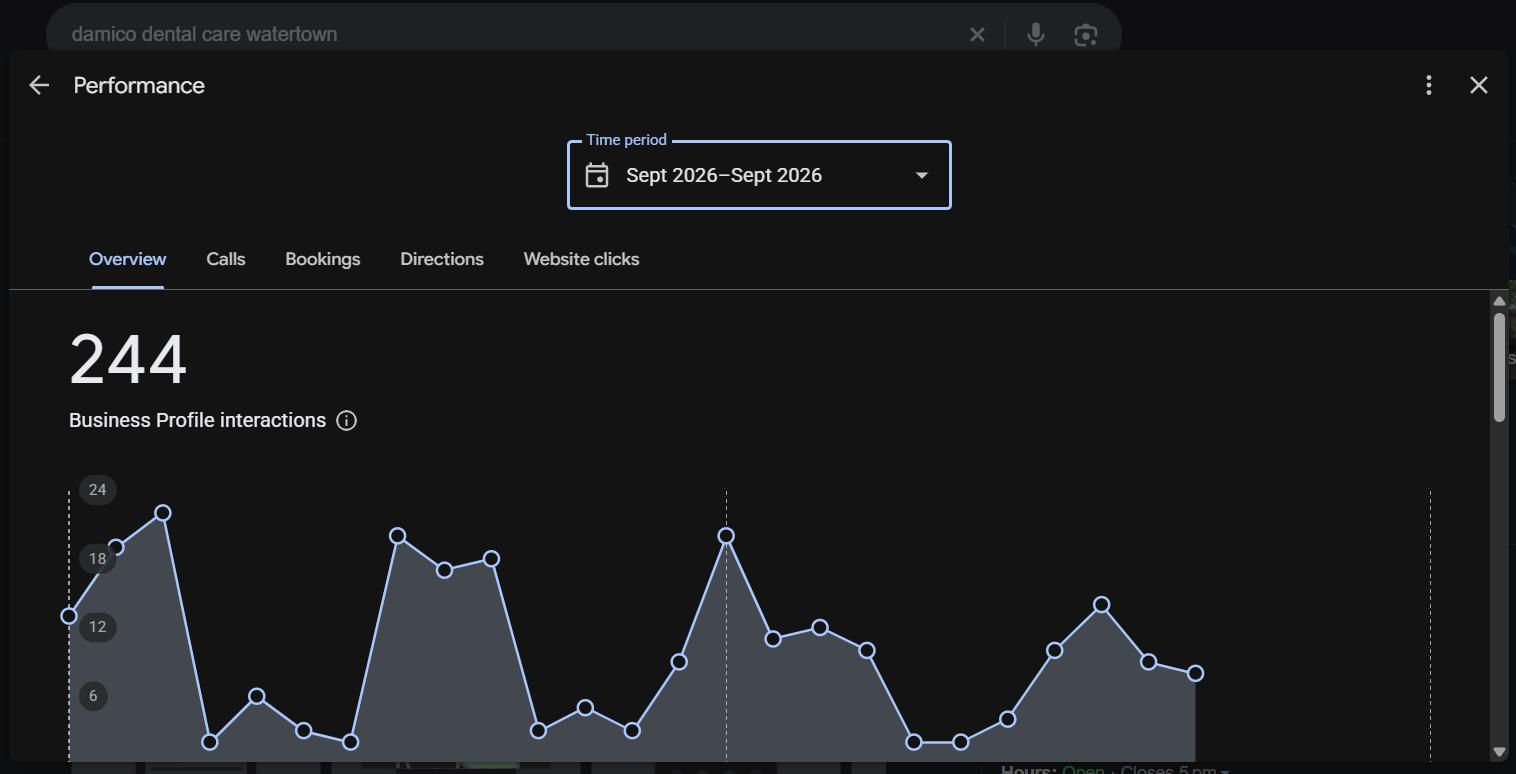1516x774 pixels.
Task: Click the Performance panel title
Action: click(139, 85)
